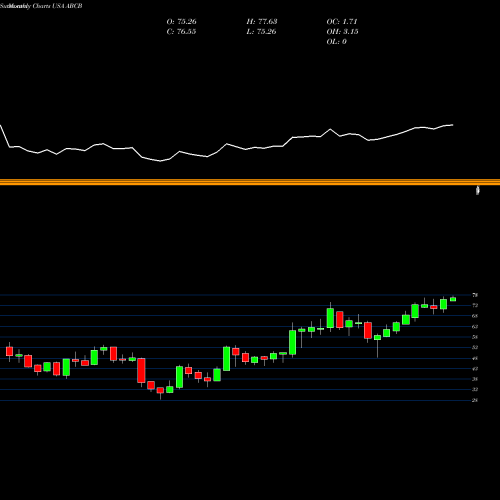Click the 72 price axis label
Viewport: 500px width, 500px height.
(475, 305)
